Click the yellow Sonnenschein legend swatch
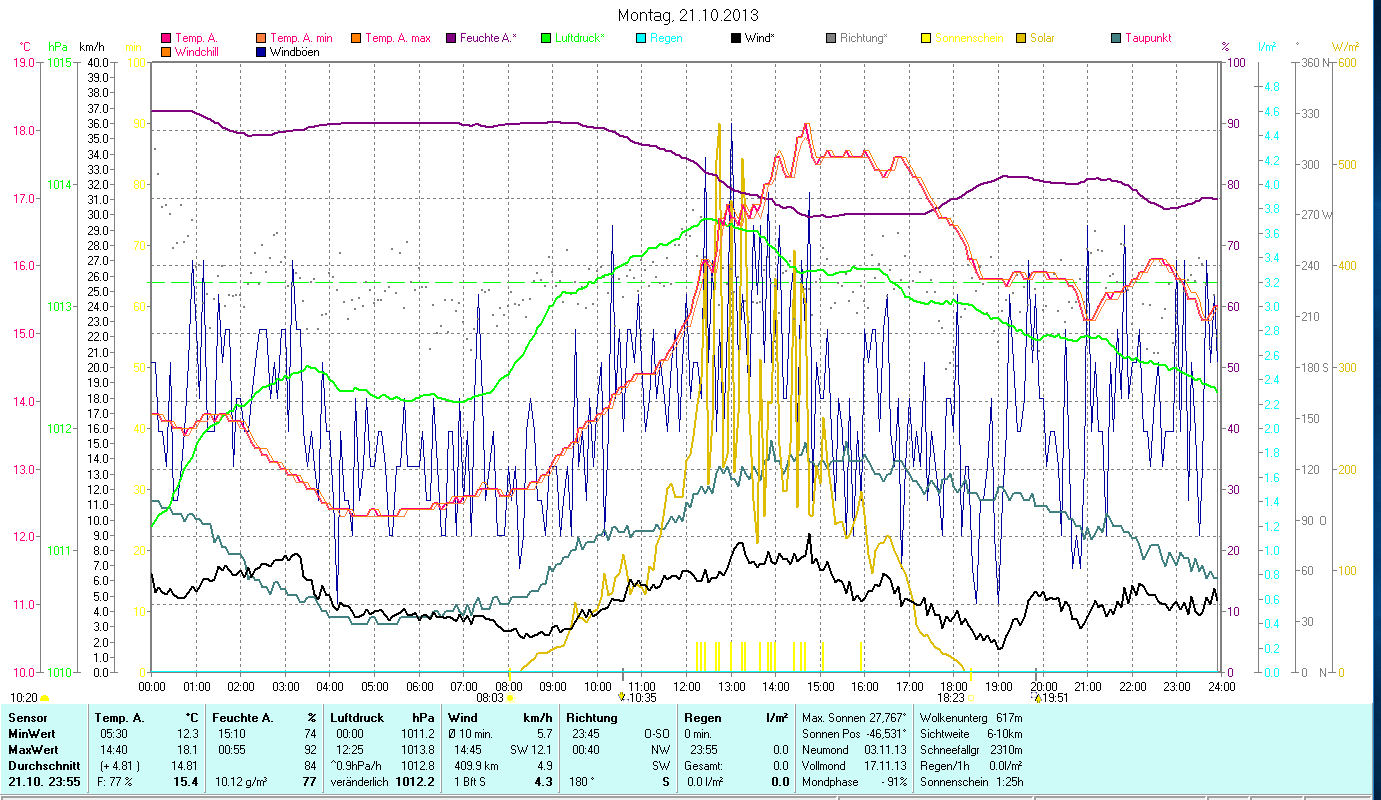The height and width of the screenshot is (800, 1381). pyautogui.click(x=925, y=38)
